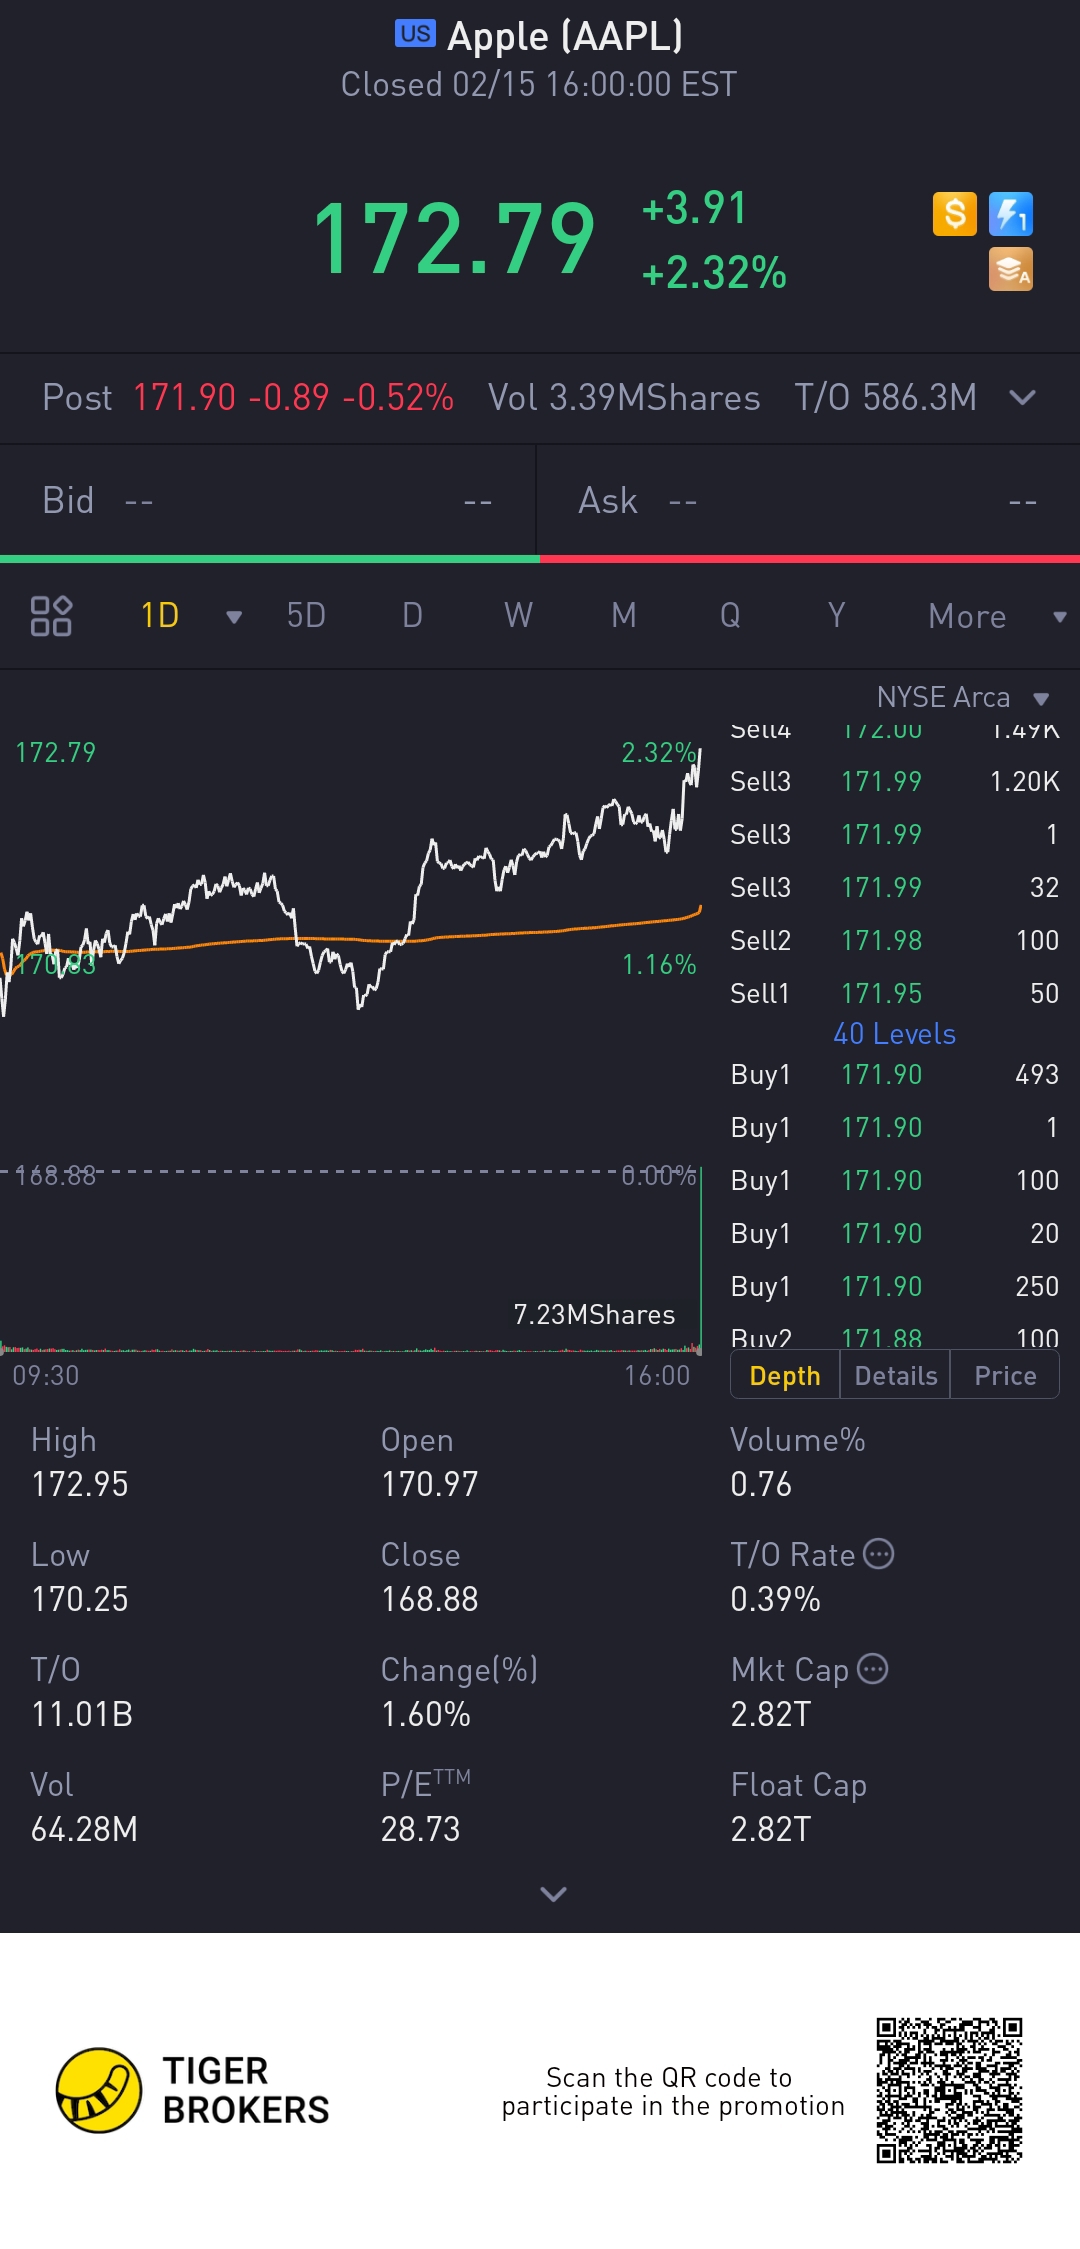Tap the Buy1 row with size 20
Viewport: 1080px width, 2249px height.
click(x=894, y=1233)
